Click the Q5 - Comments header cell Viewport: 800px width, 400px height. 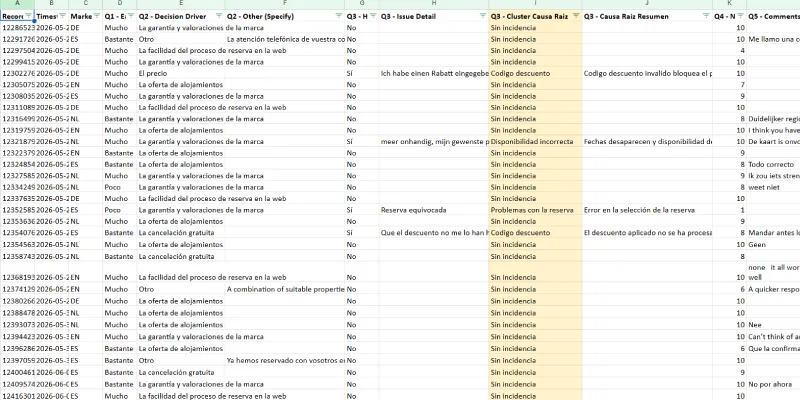[773, 16]
